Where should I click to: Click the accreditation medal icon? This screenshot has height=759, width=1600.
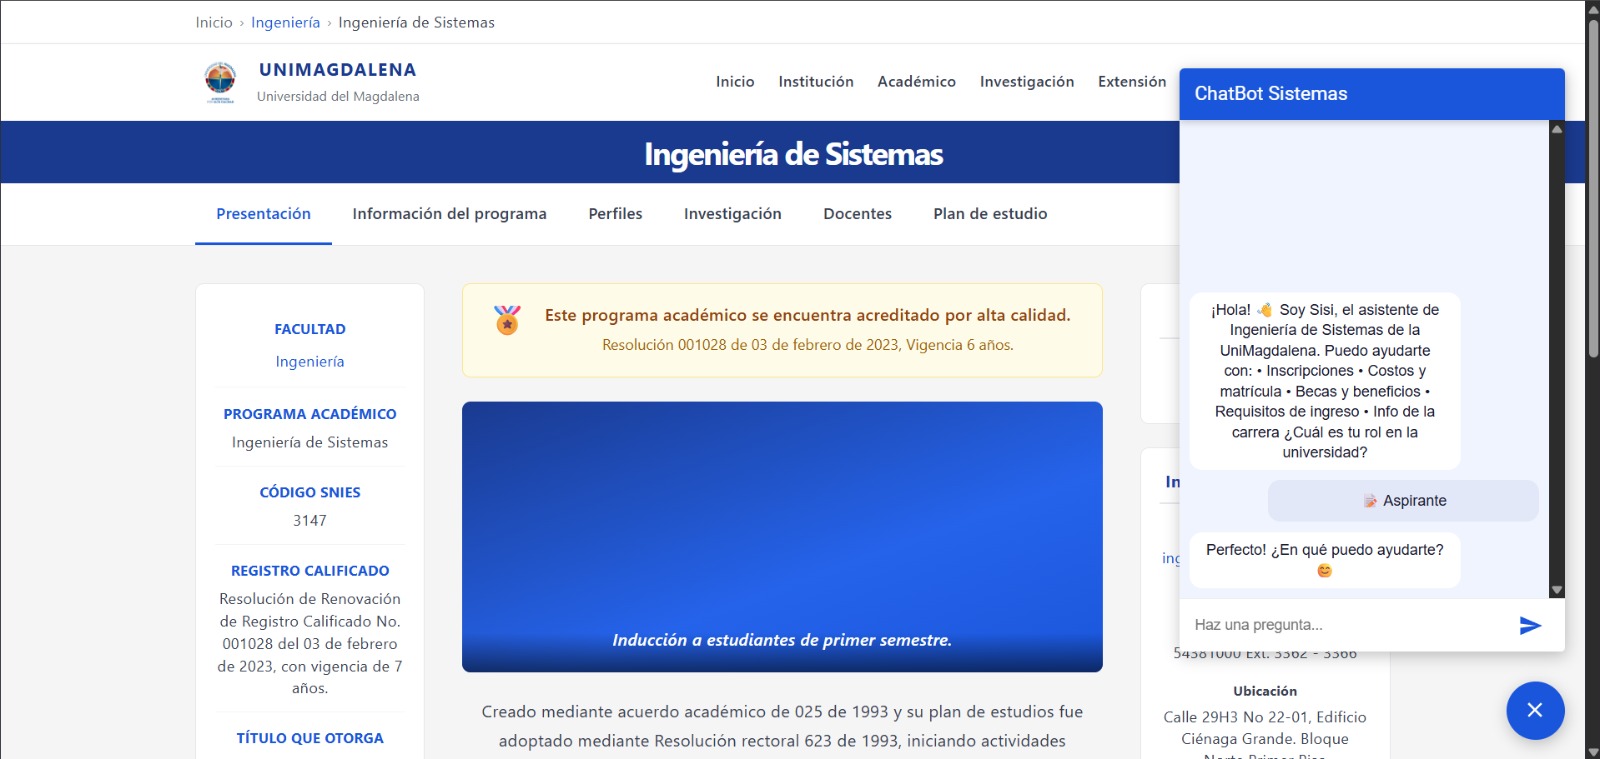tap(507, 320)
